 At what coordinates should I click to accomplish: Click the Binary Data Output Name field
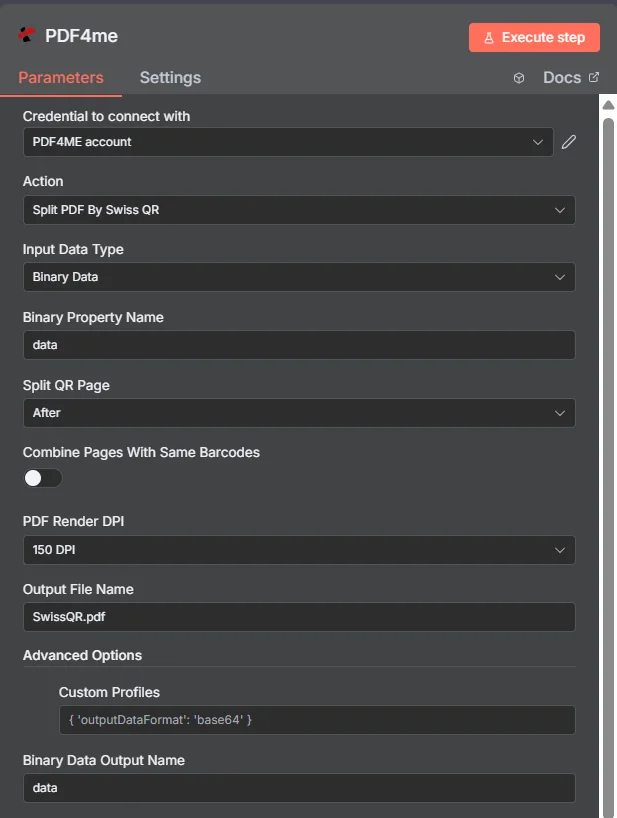(299, 788)
